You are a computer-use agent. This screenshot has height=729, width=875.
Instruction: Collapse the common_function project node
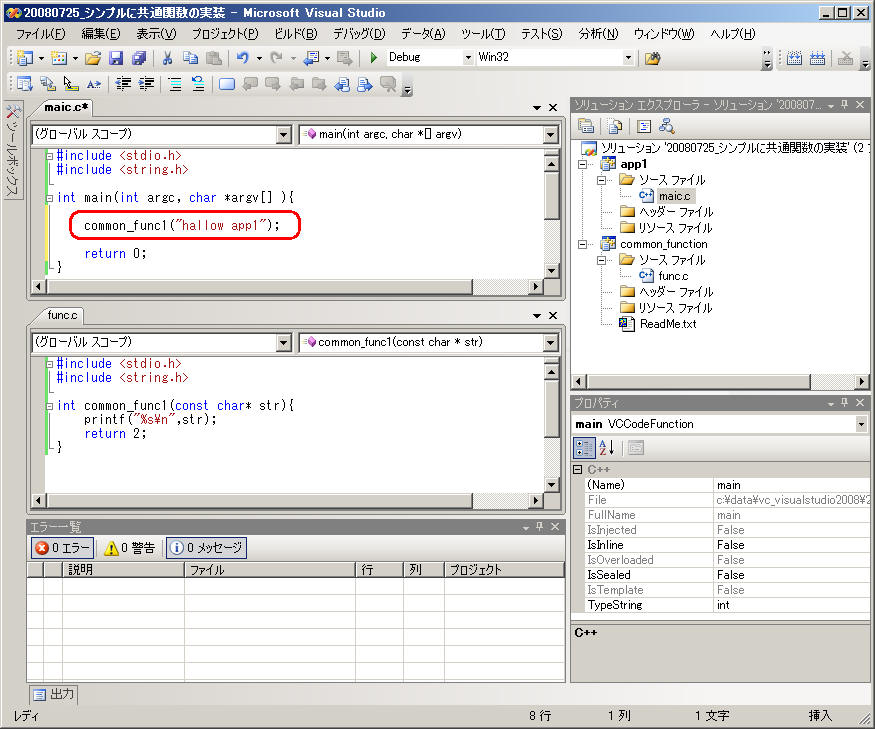tap(583, 244)
